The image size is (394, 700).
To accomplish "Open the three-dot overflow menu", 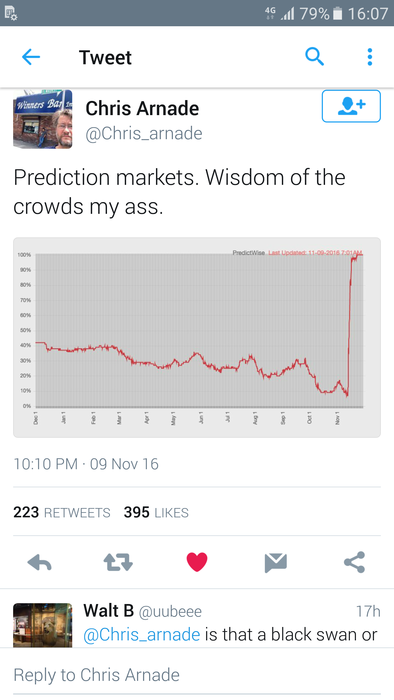I will coord(369,57).
